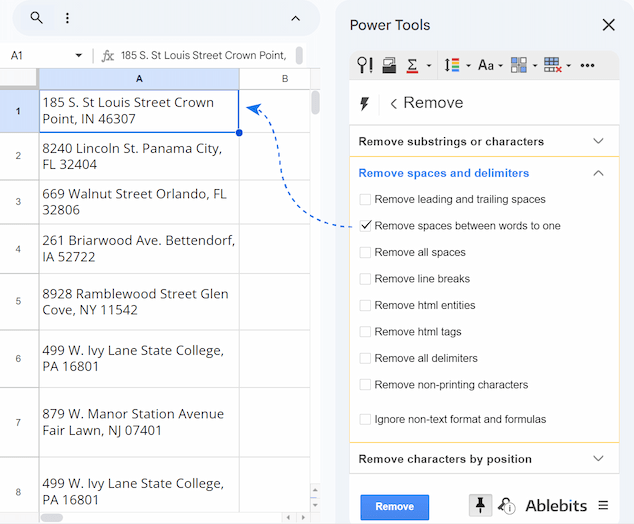
Task: Enable Remove leading and trailing spaces
Action: click(365, 199)
